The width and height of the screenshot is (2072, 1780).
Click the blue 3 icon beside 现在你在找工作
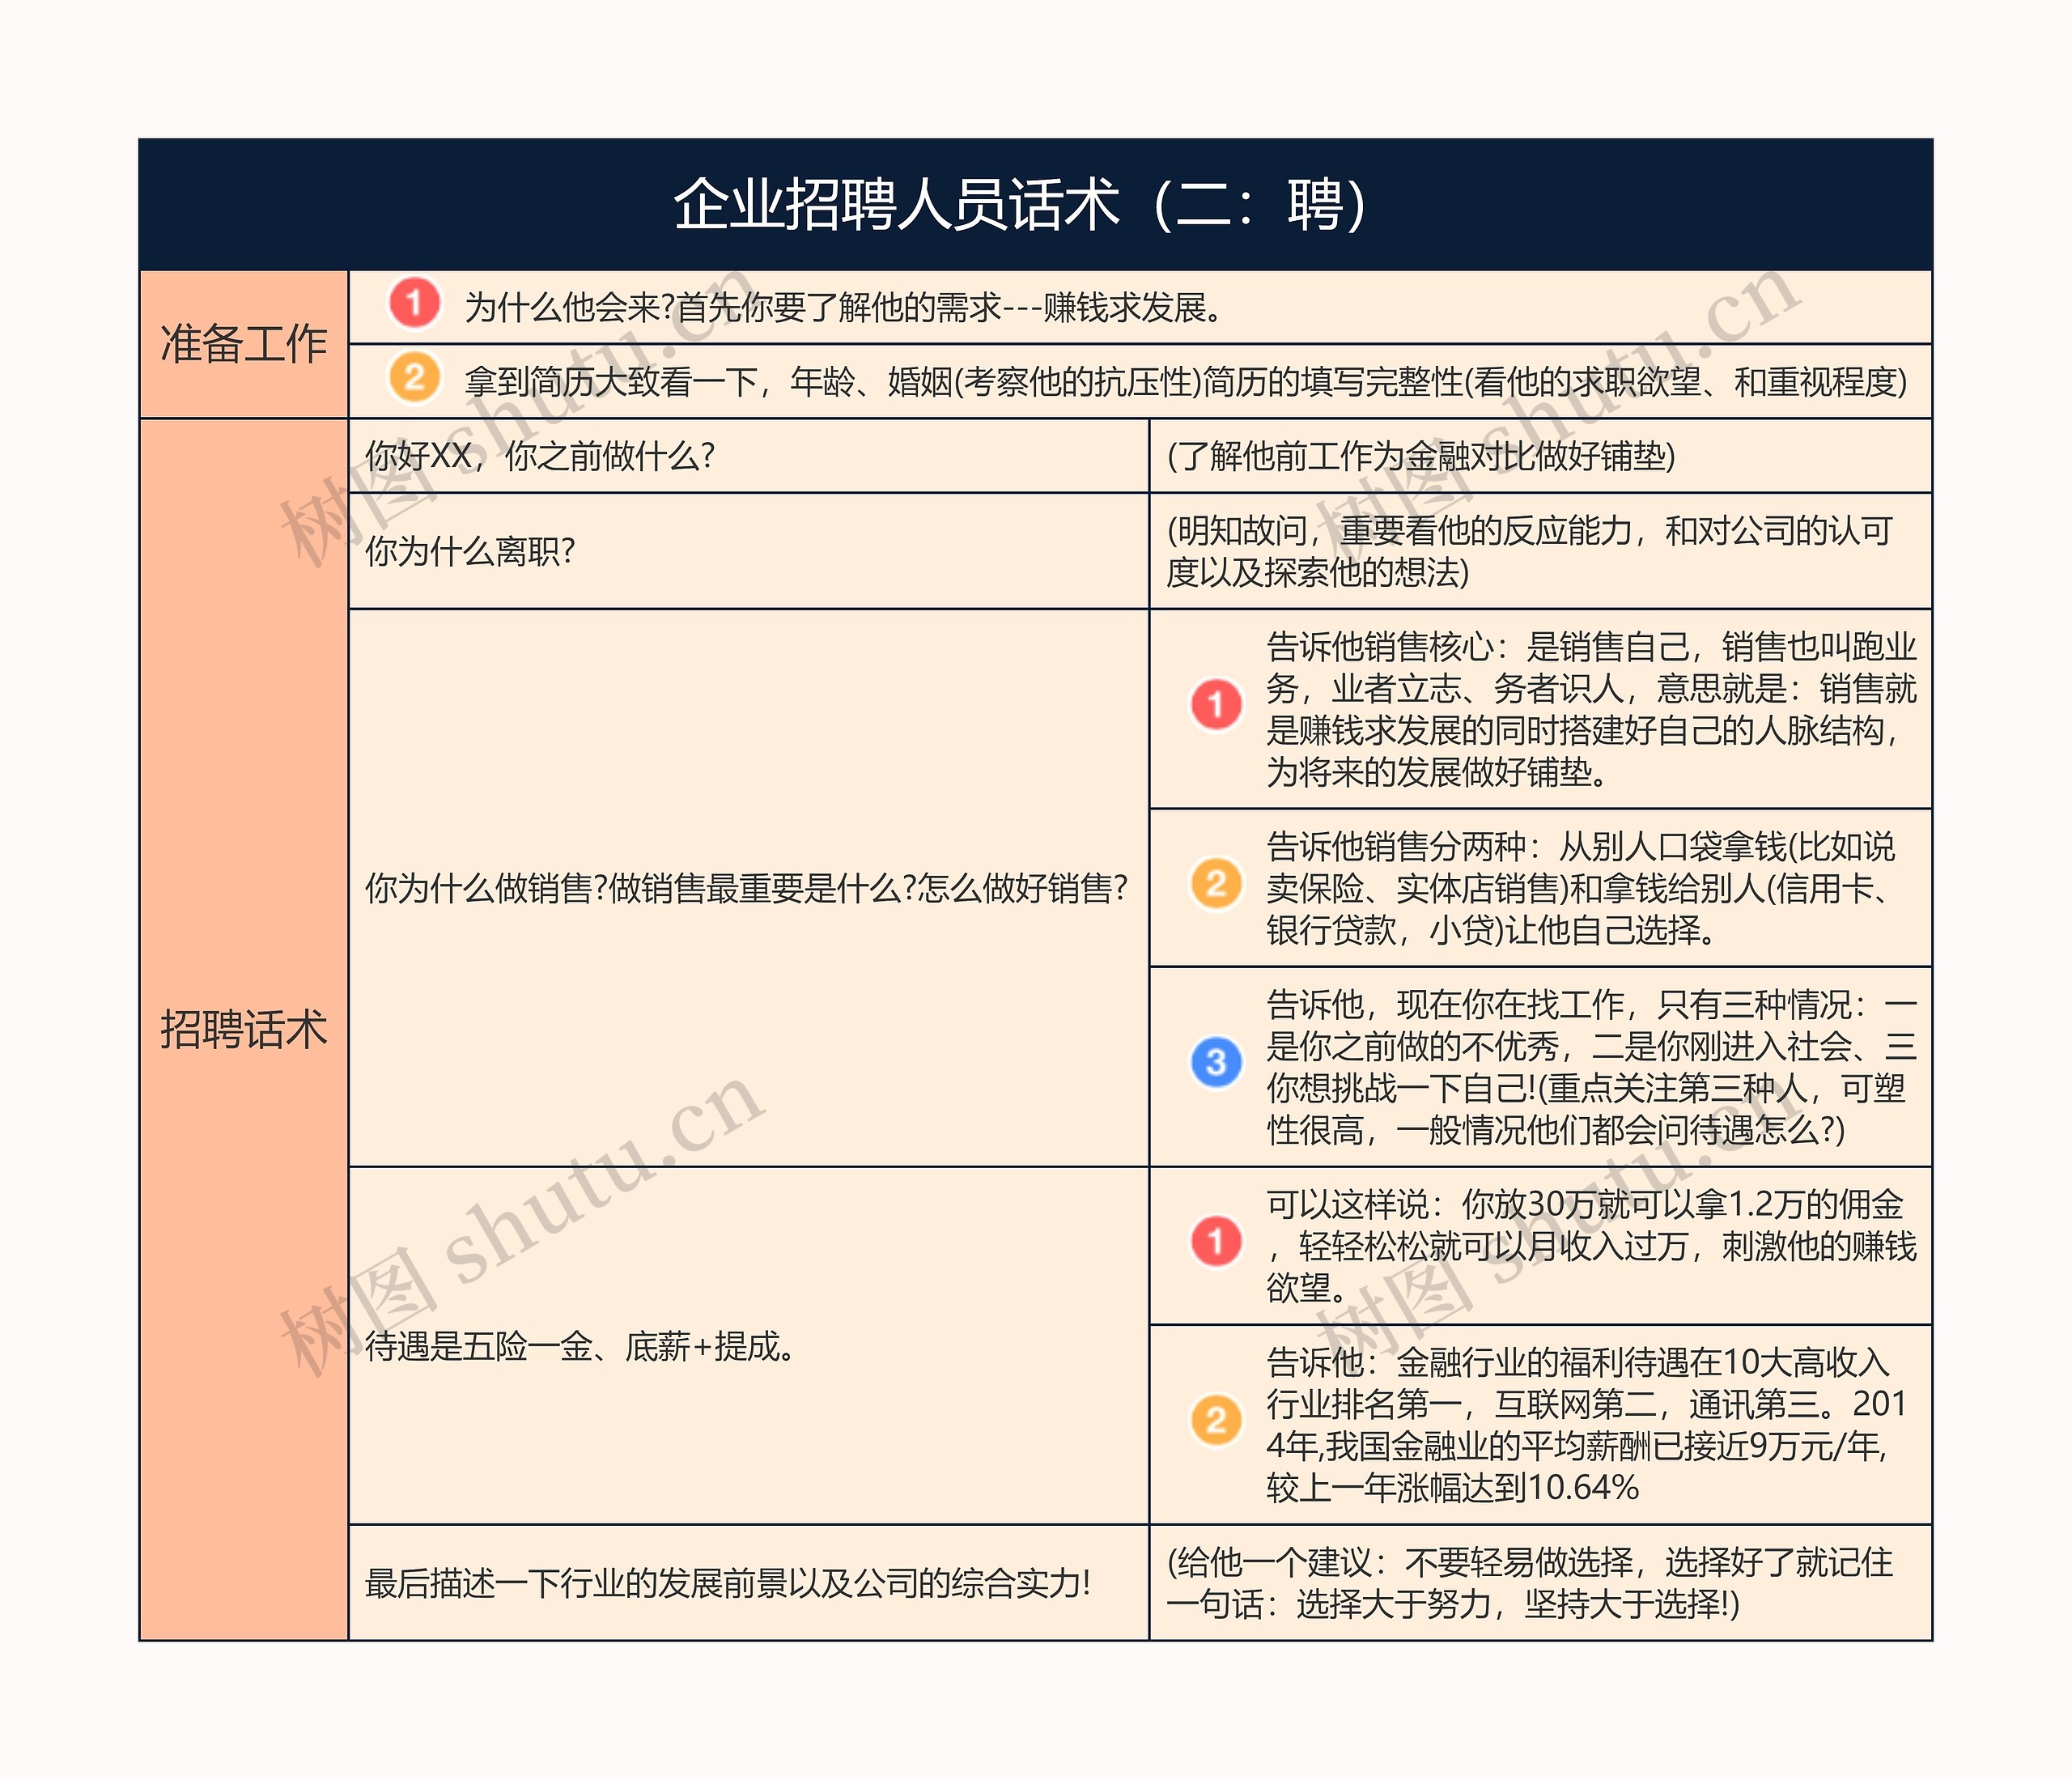click(1216, 1063)
